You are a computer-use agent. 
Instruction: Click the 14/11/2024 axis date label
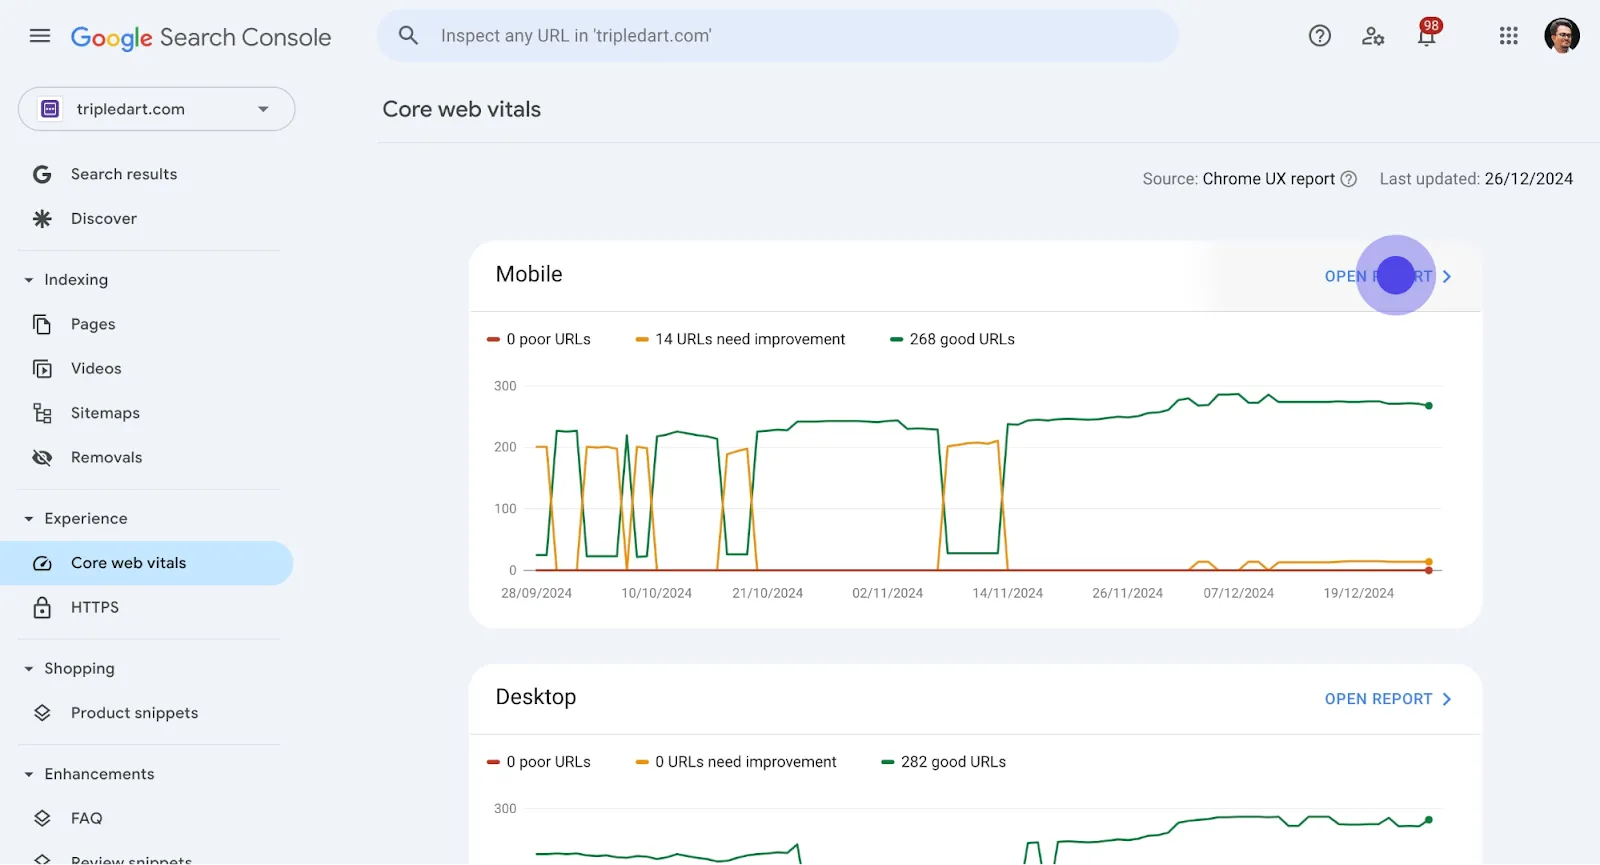(1008, 593)
